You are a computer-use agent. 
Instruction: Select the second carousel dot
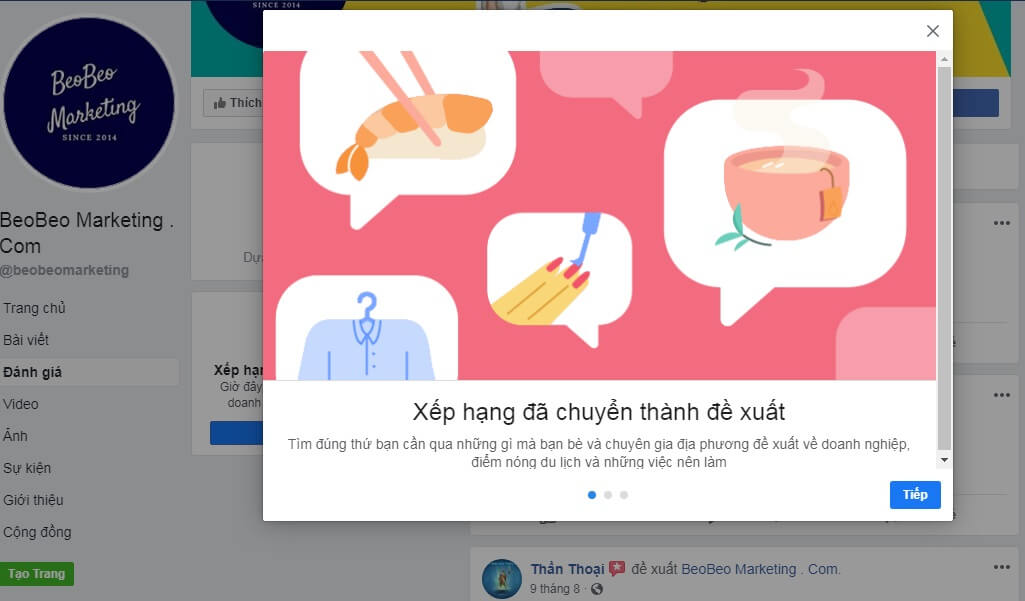607,494
